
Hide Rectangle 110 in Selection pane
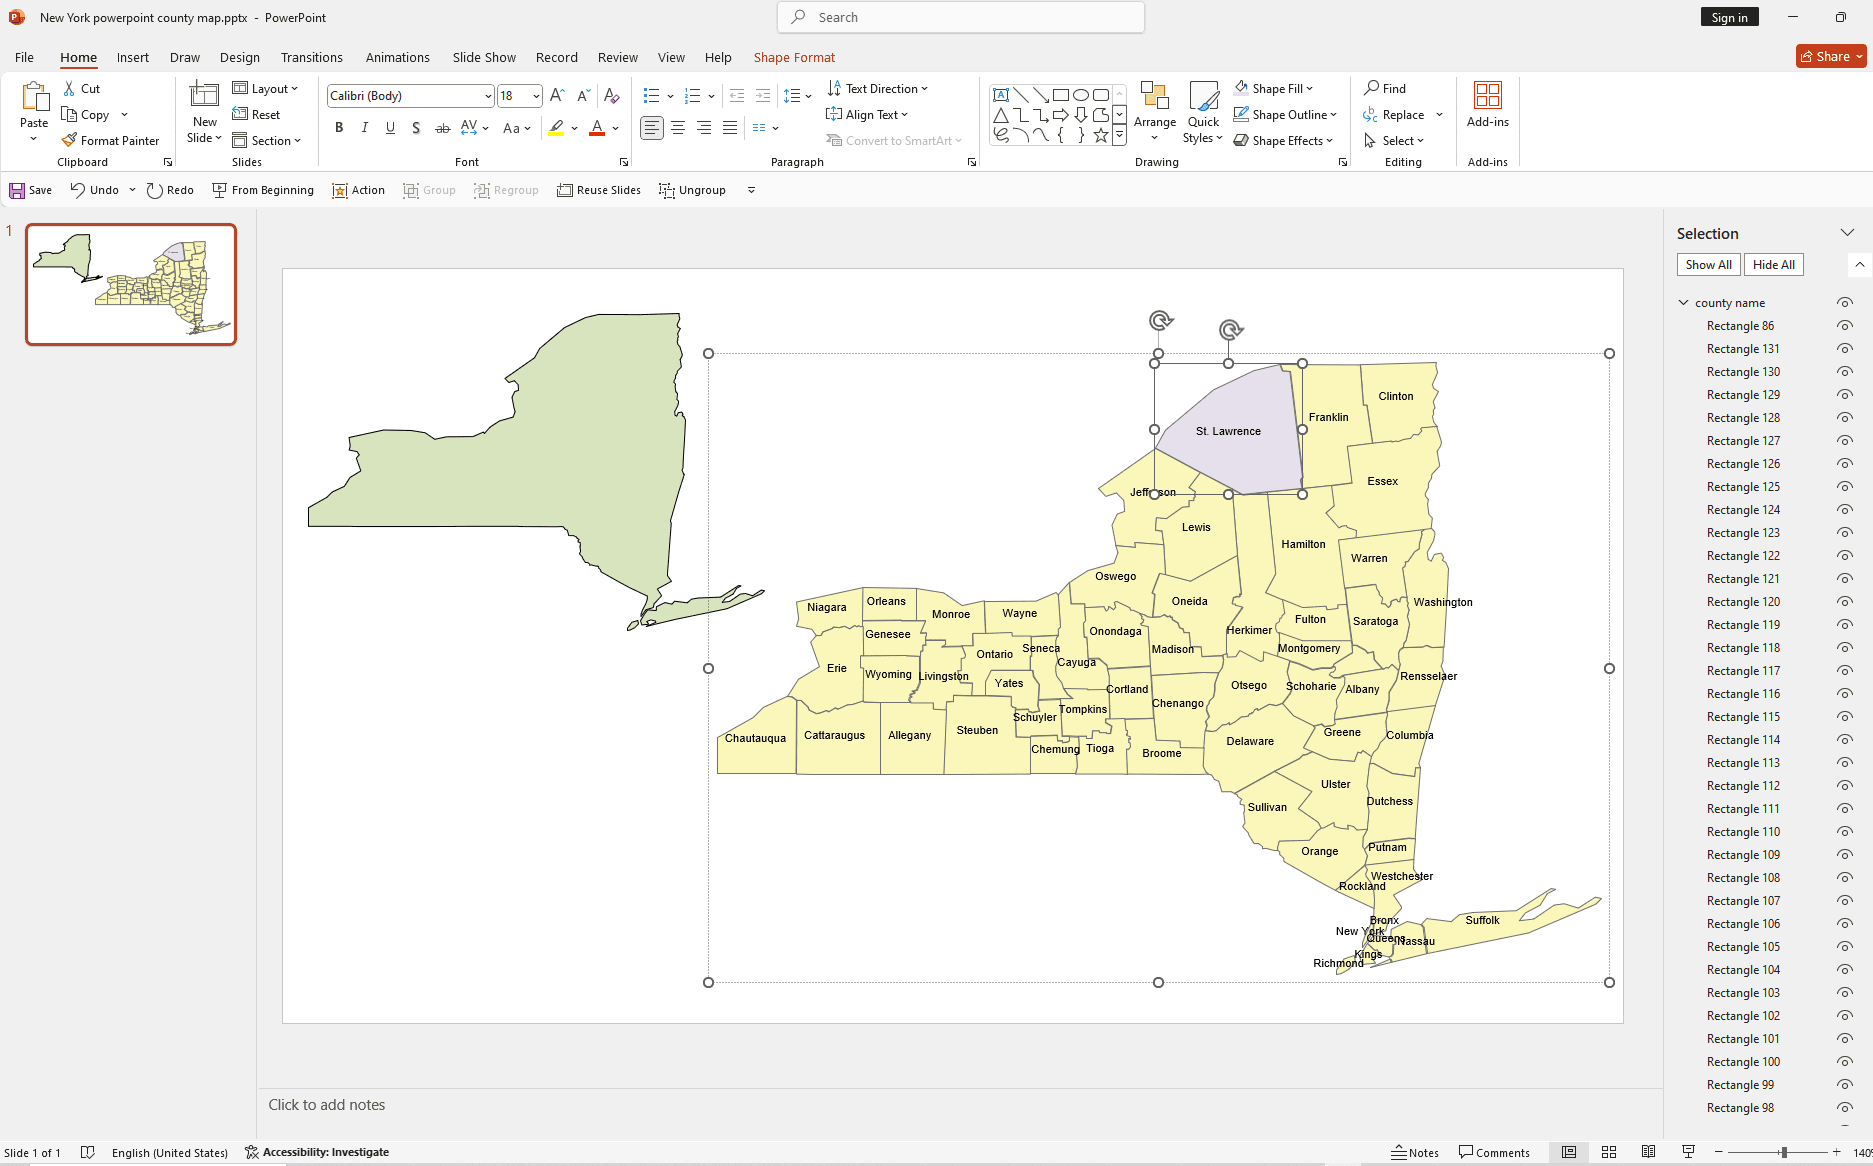(x=1845, y=832)
